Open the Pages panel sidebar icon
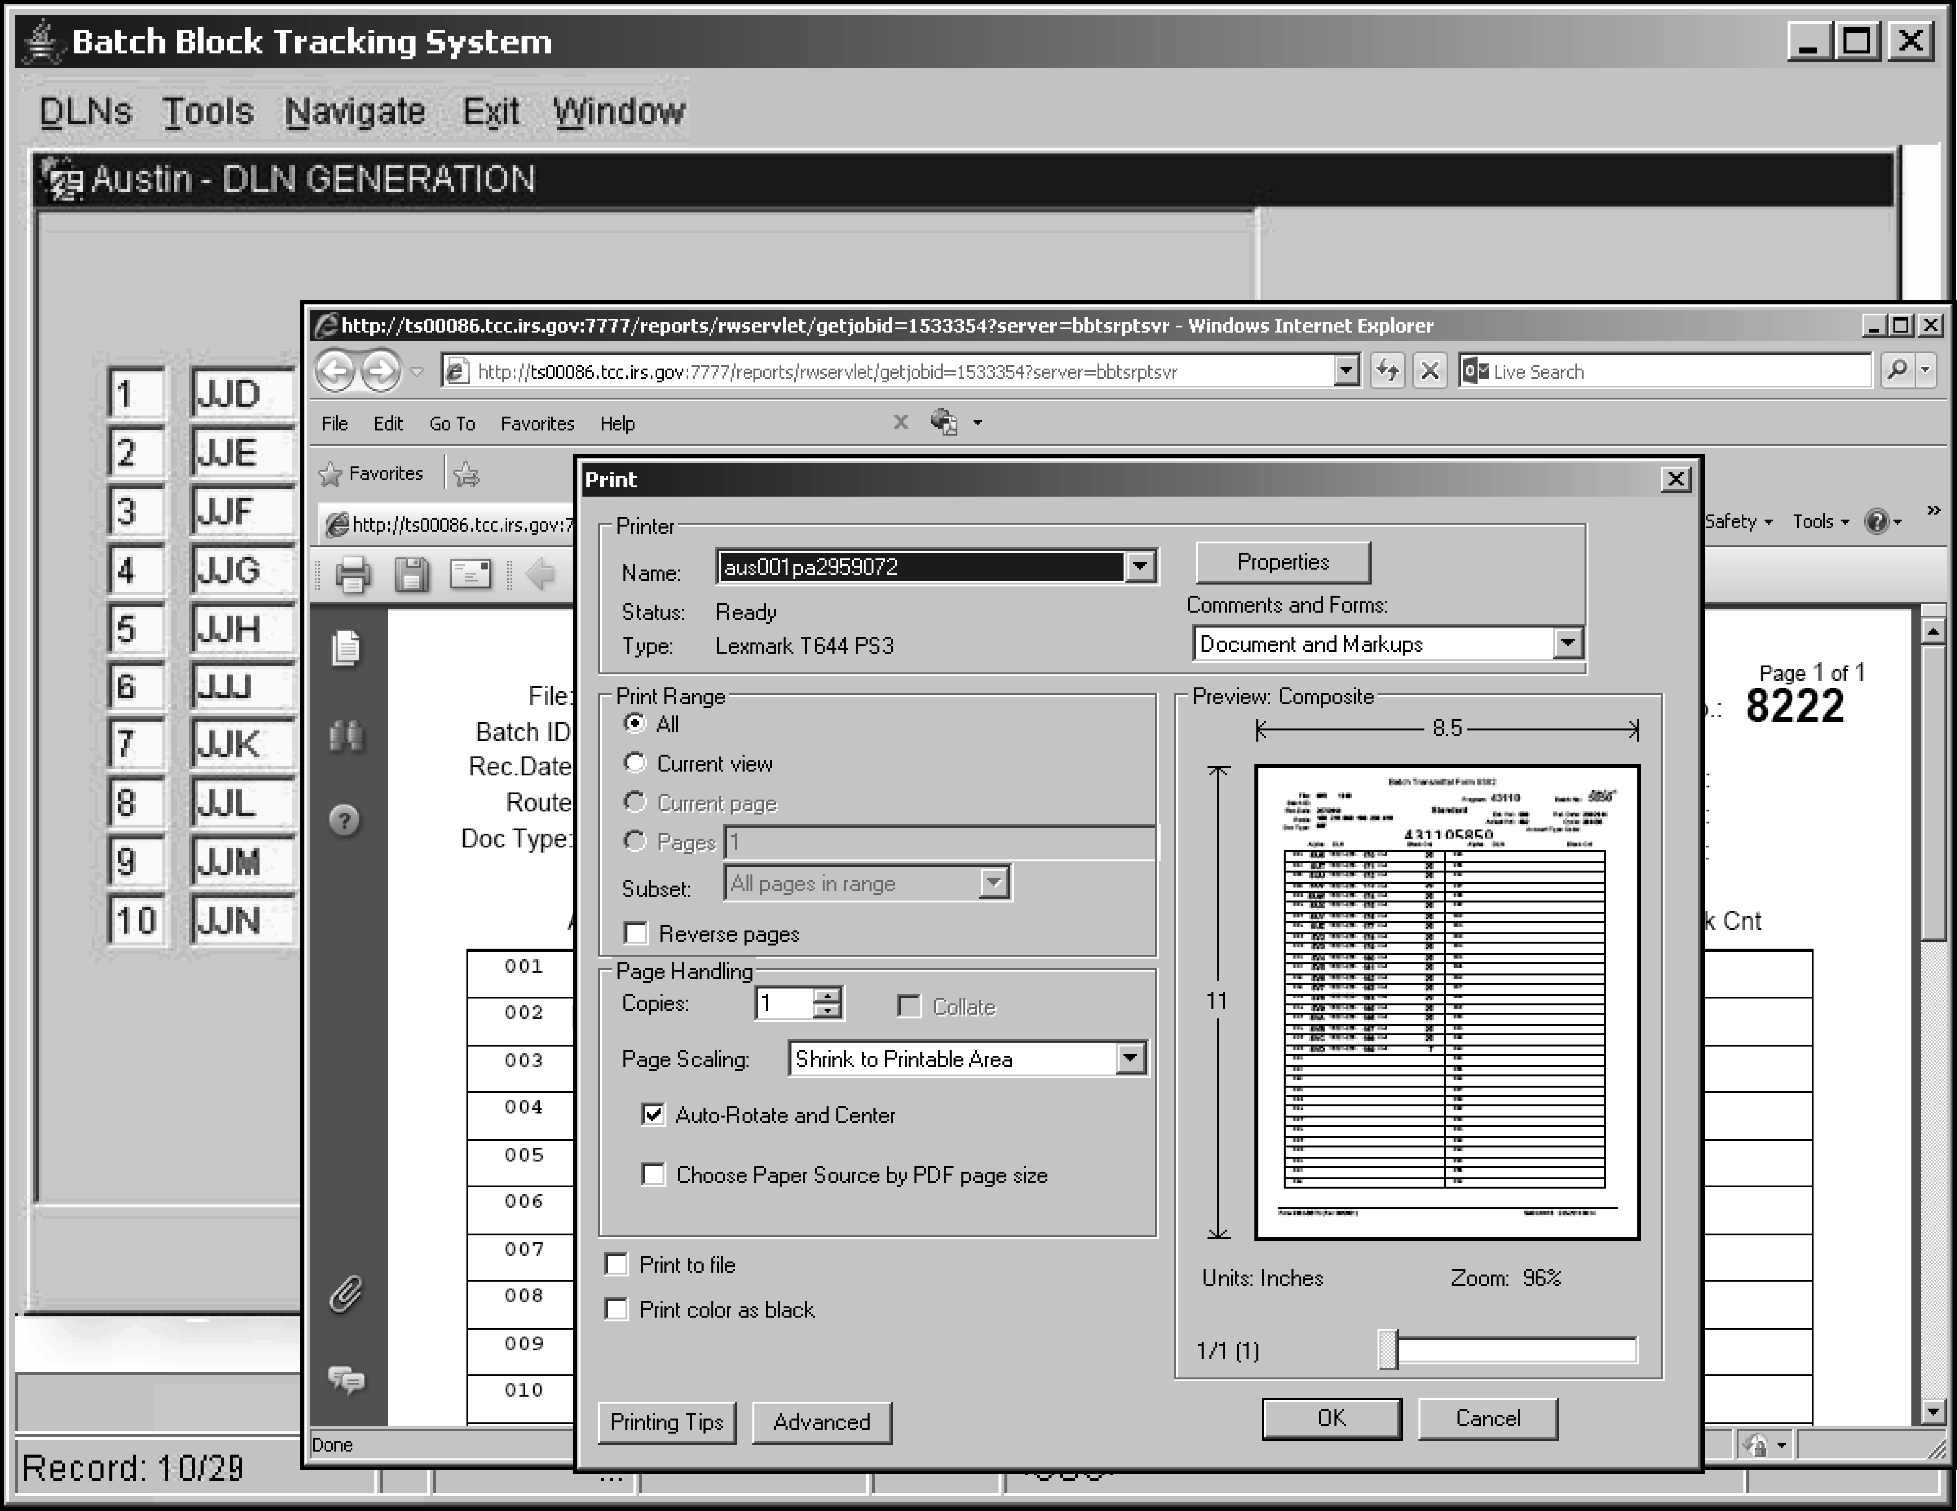 [346, 648]
